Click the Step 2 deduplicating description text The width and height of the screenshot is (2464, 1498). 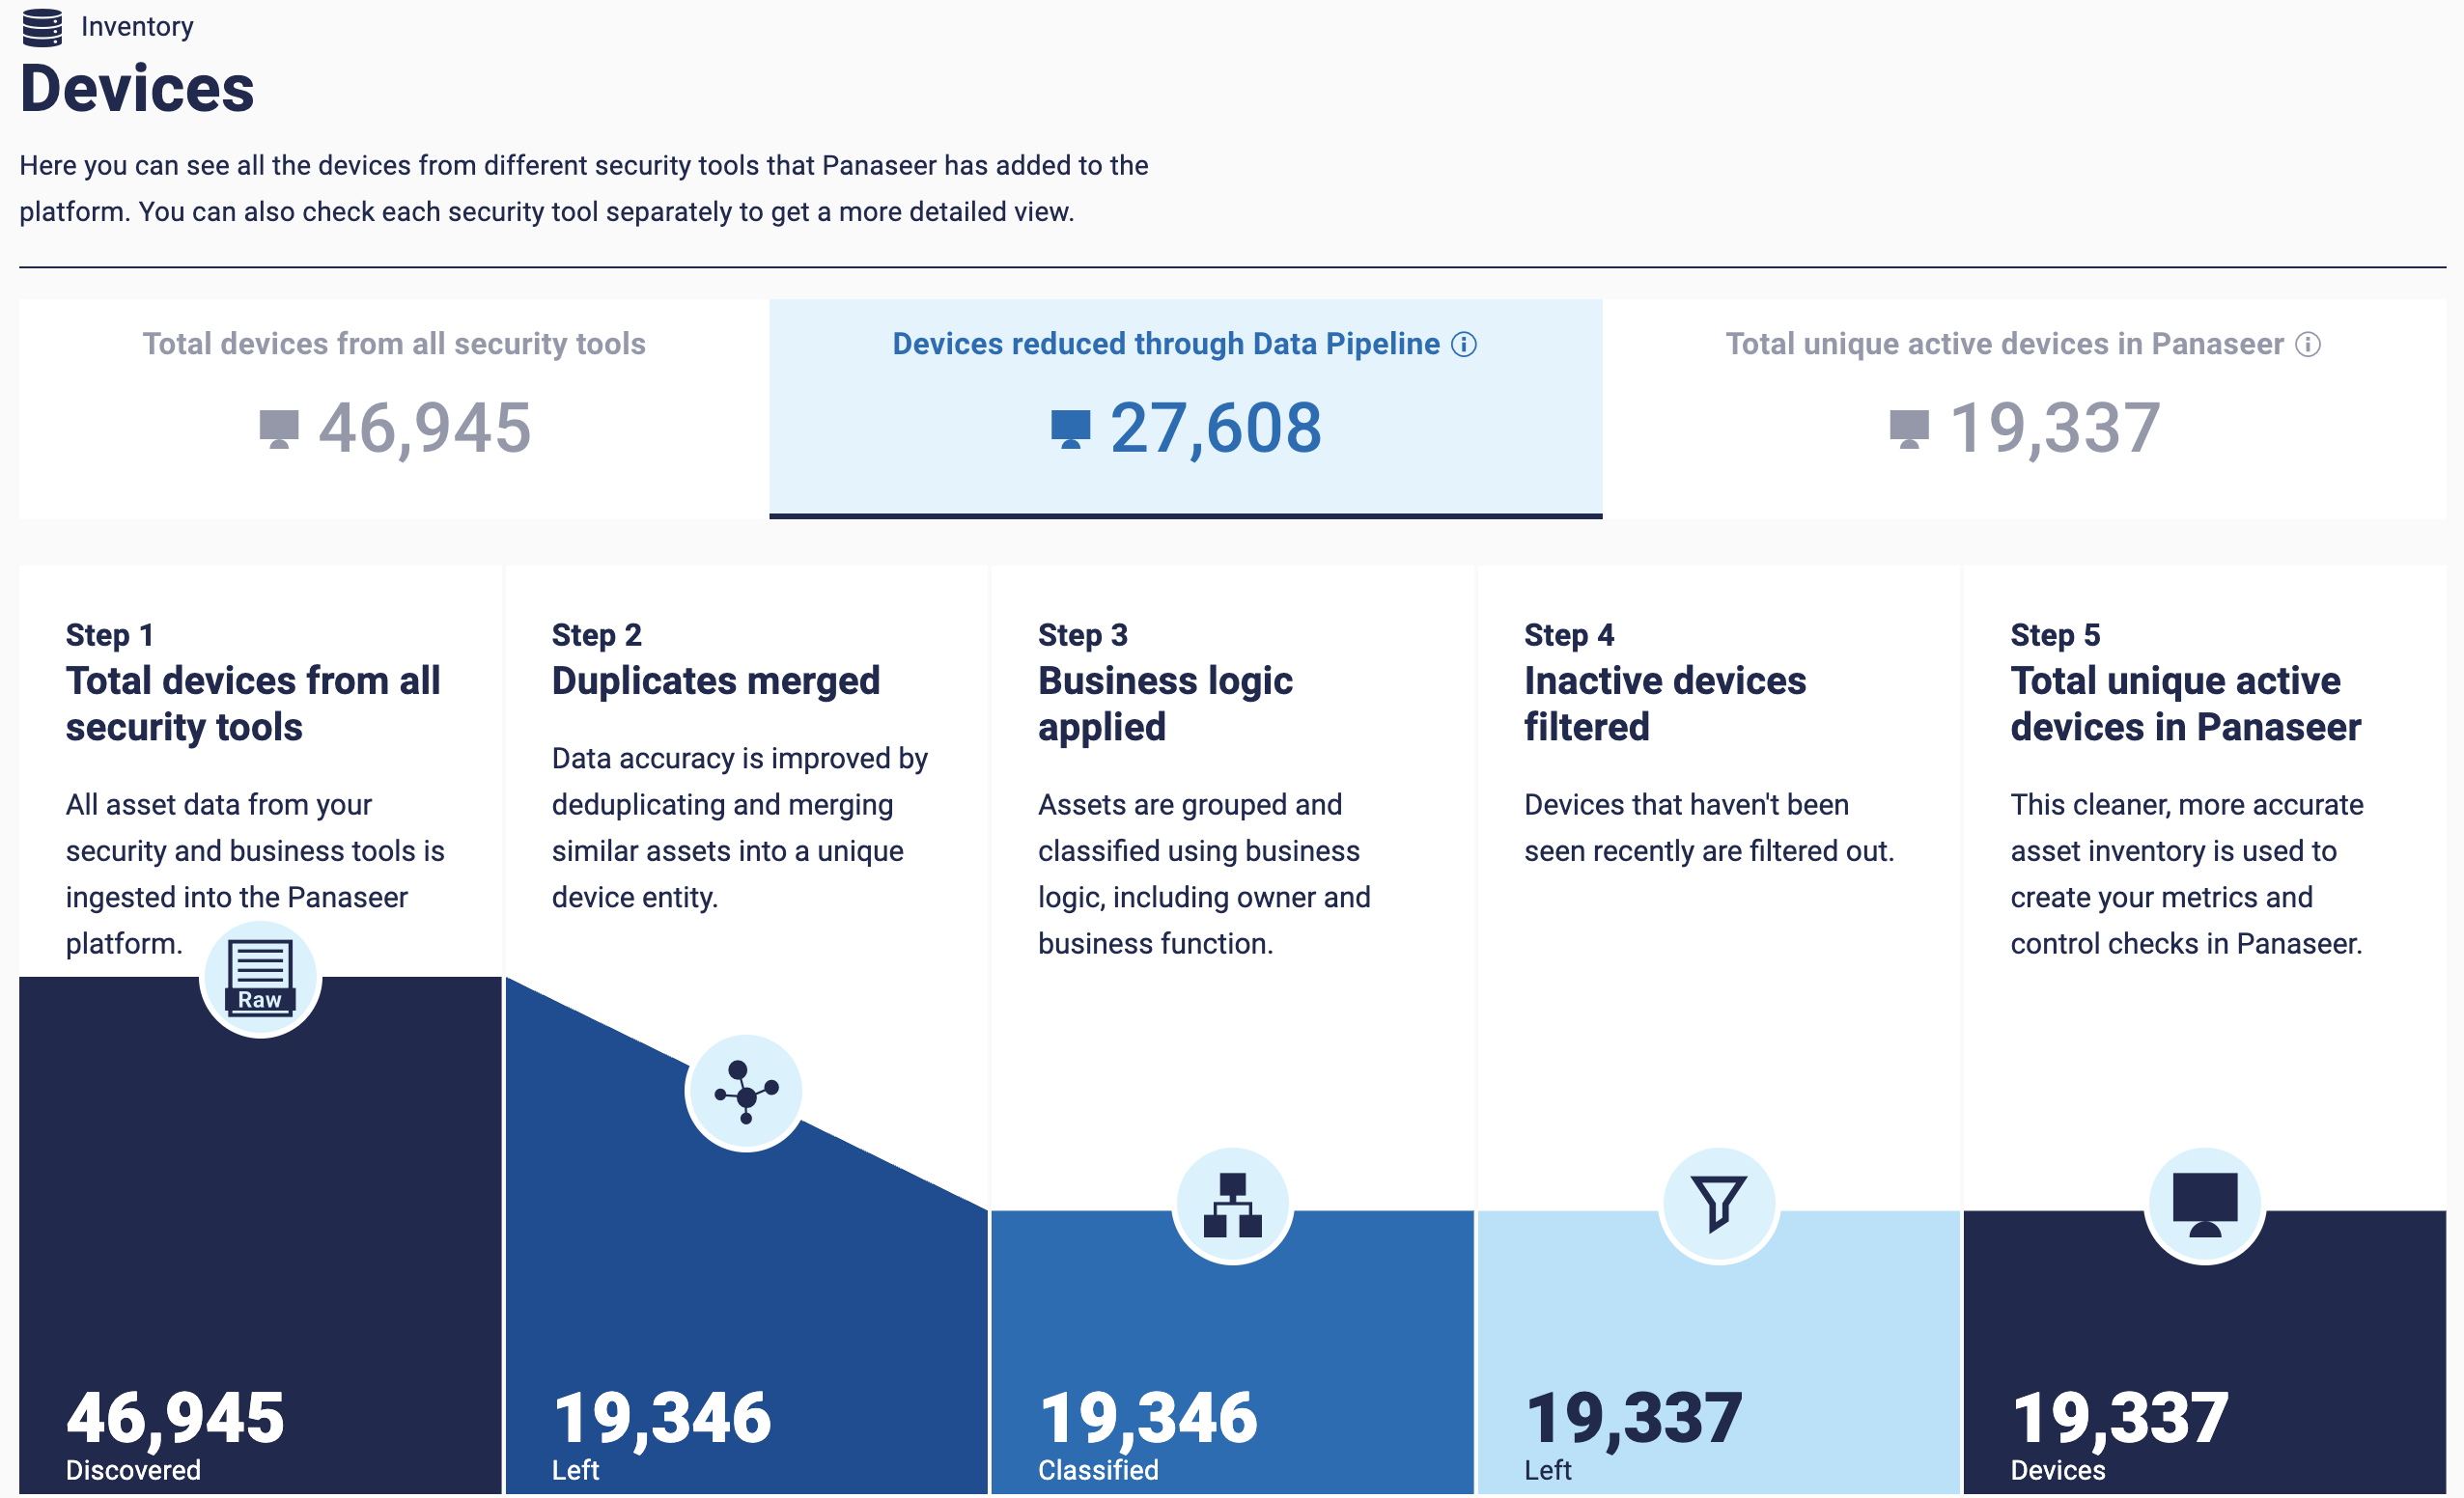coord(740,828)
